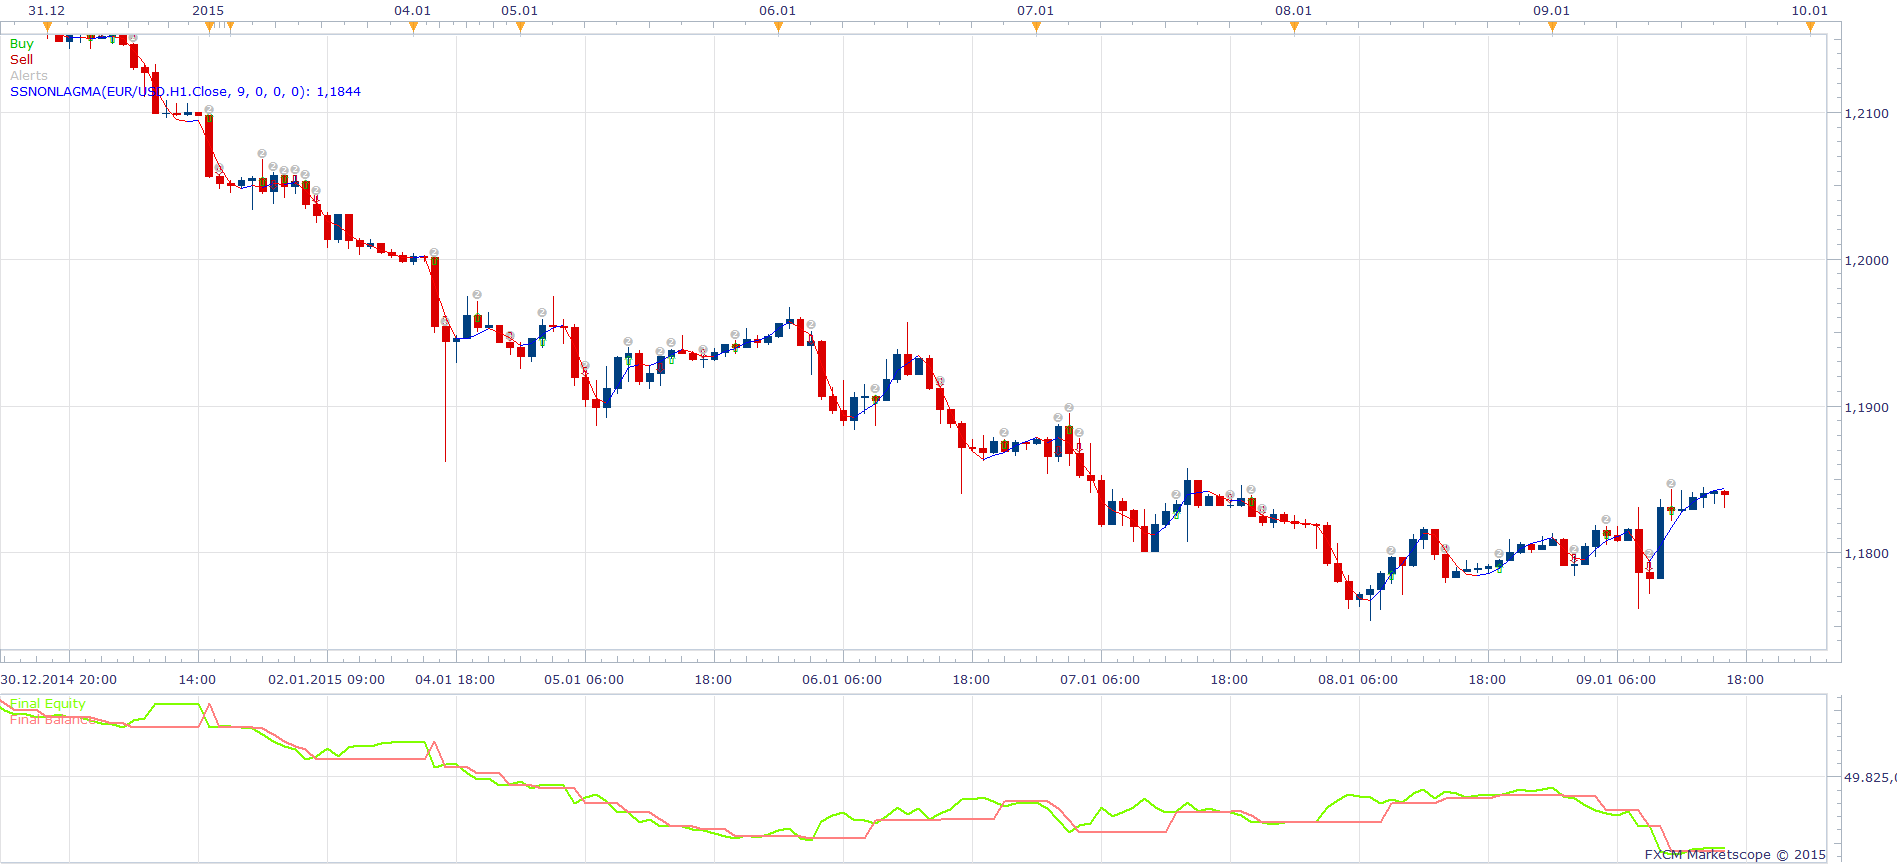This screenshot has width=1899, height=864.
Task: Select the SSNONLAGMA indicator label
Action: 185,92
